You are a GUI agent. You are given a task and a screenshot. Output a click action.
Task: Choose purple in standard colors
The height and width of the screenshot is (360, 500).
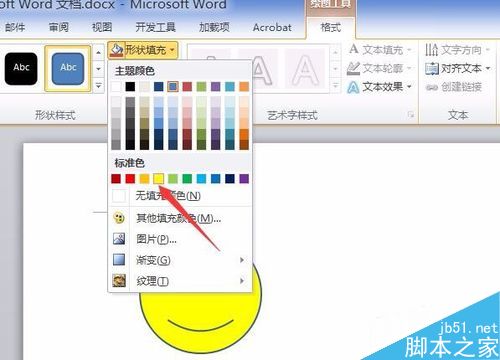(x=244, y=179)
